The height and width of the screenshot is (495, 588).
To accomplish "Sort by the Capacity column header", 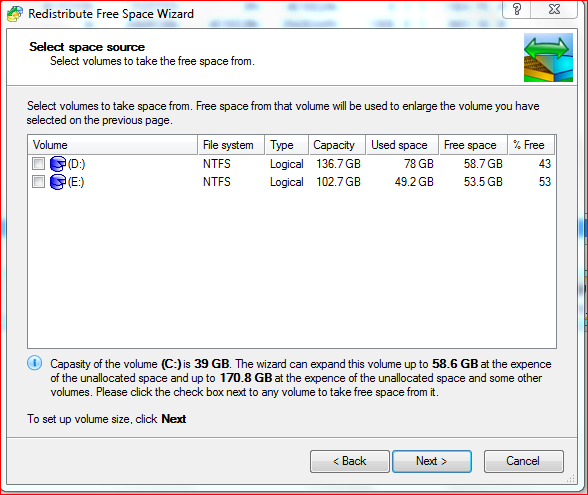I will point(337,145).
